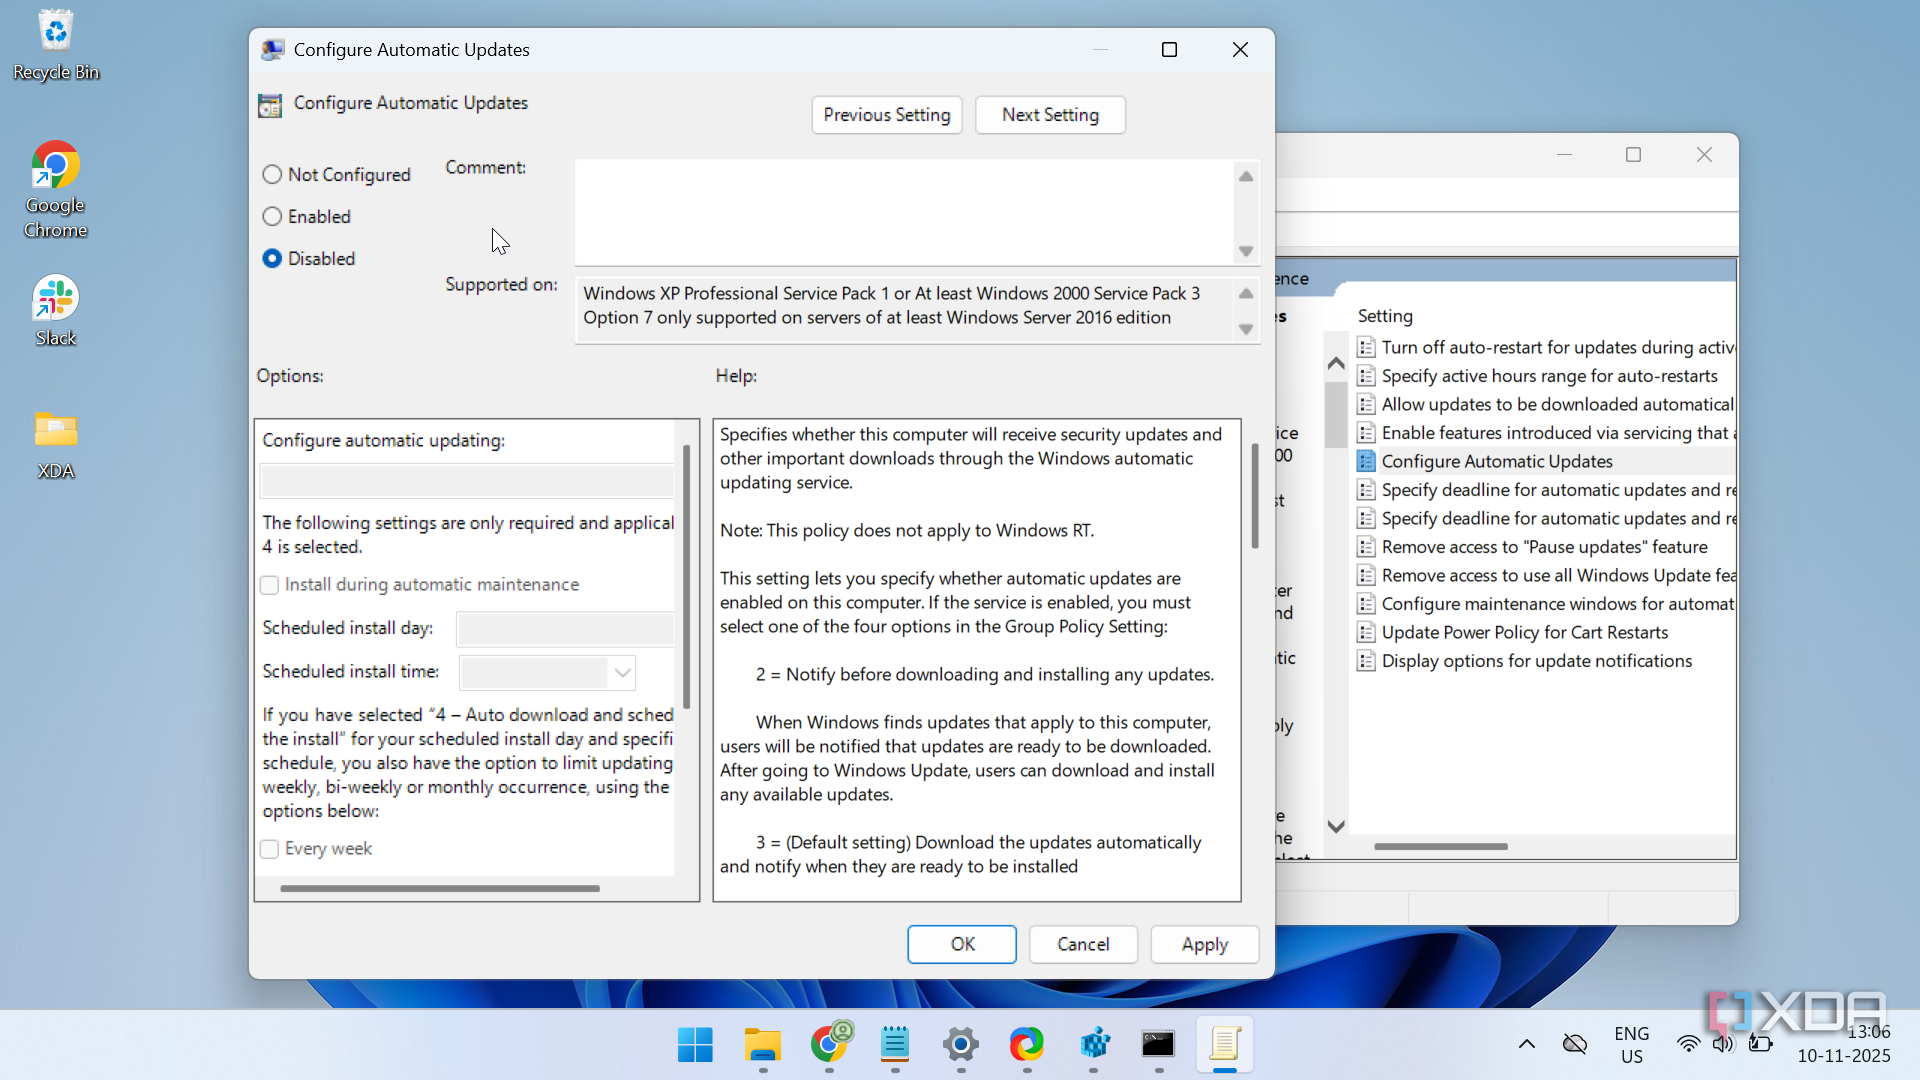Show hidden system tray icons
Viewport: 1920px width, 1080px height.
pyautogui.click(x=1526, y=1045)
